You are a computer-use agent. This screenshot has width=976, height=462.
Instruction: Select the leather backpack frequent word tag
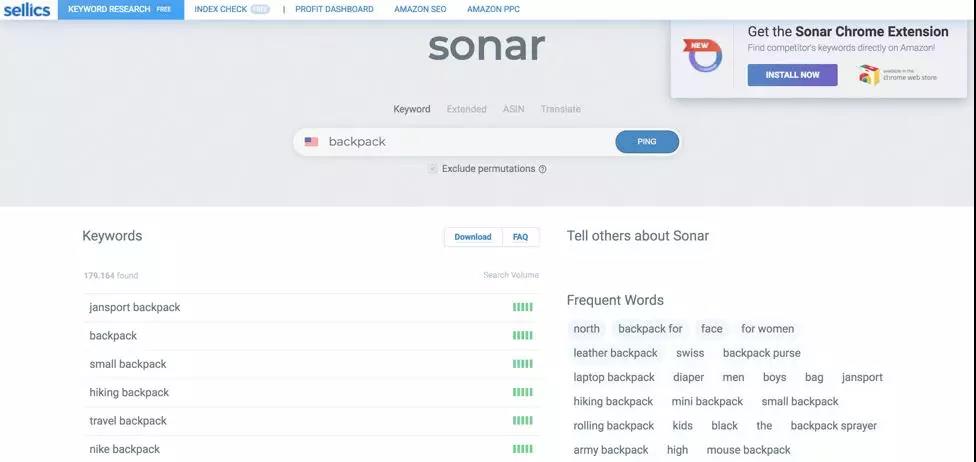(616, 353)
